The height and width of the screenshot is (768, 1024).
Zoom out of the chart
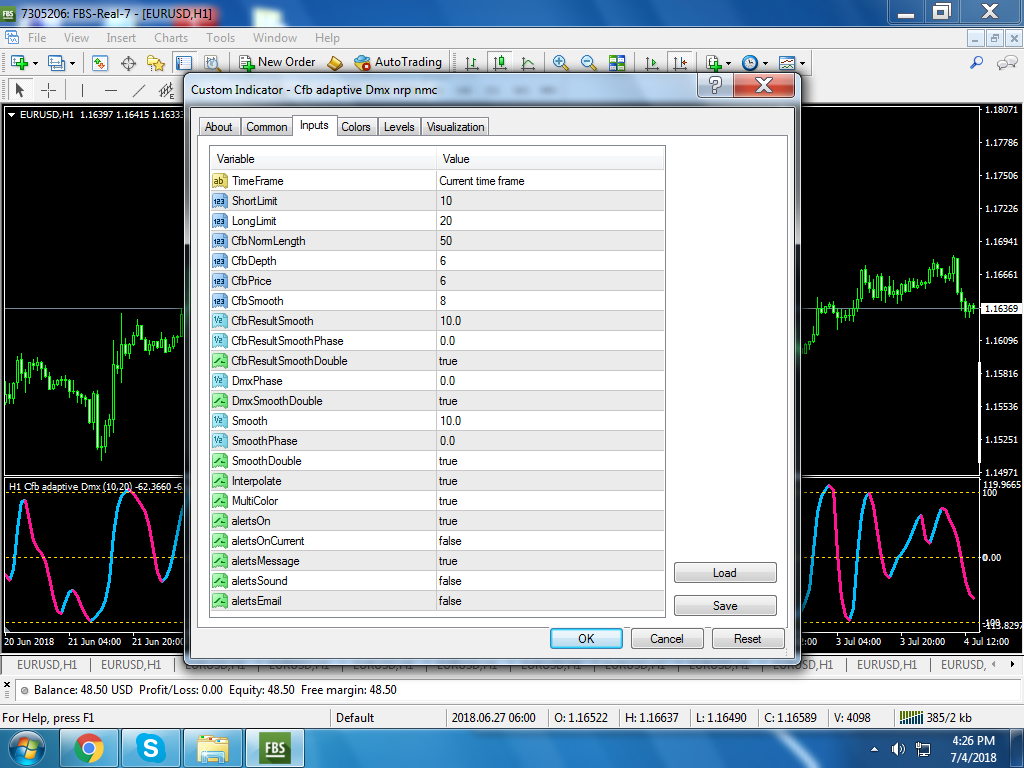[588, 63]
